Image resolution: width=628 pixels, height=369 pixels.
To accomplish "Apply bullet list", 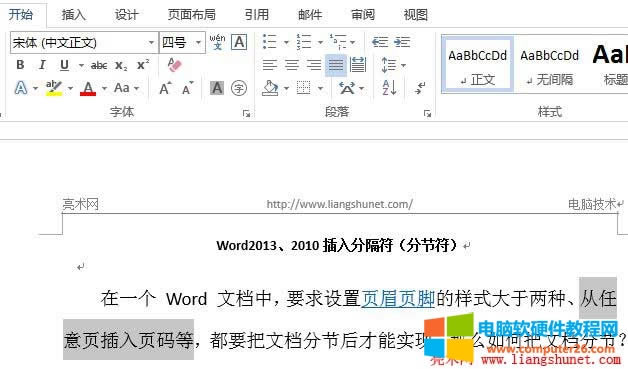I will click(270, 42).
